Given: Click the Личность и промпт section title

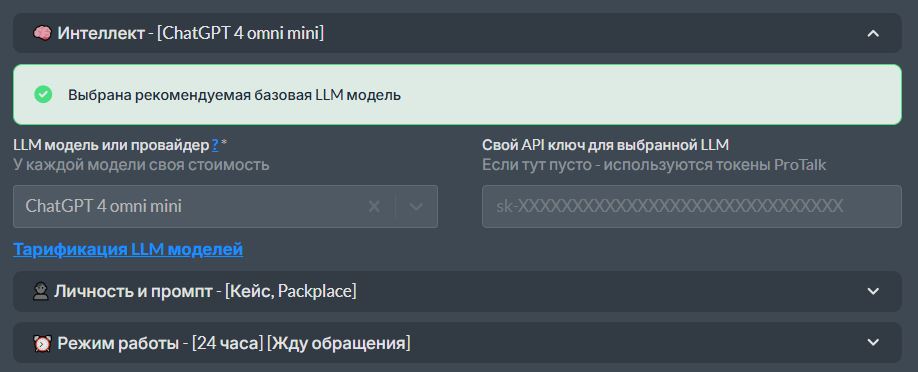Looking at the screenshot, I should (133, 291).
